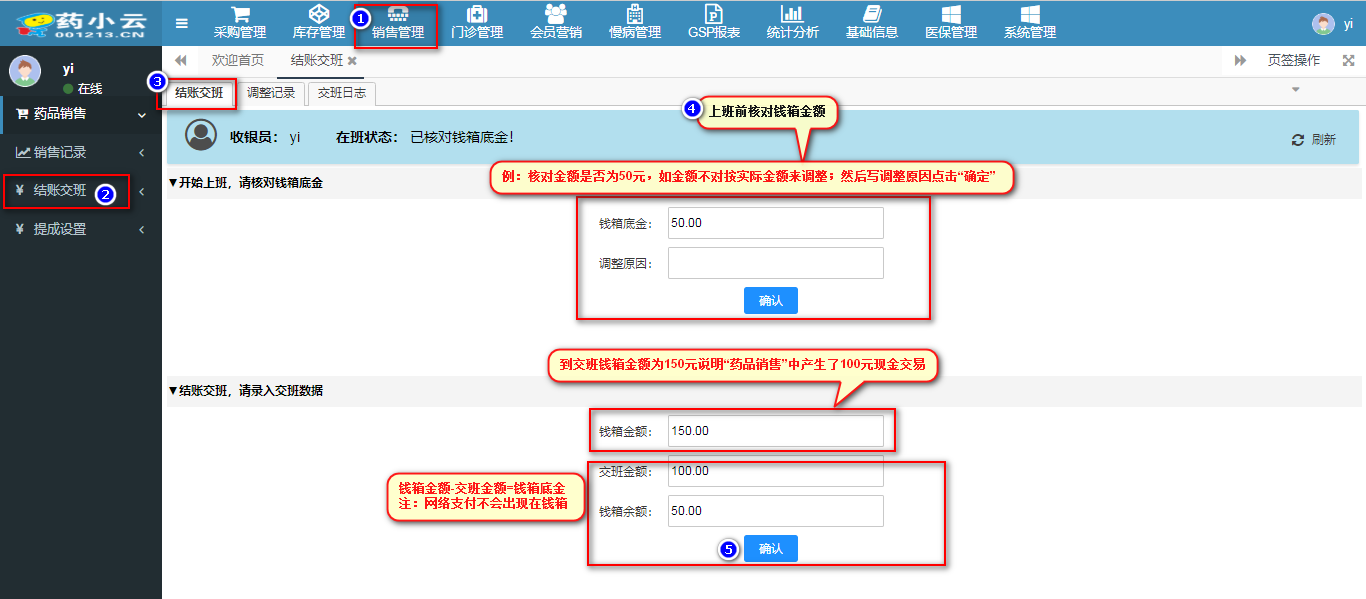The height and width of the screenshot is (599, 1366).
Task: Expand 销售记录 sidebar chevron
Action: (x=142, y=153)
